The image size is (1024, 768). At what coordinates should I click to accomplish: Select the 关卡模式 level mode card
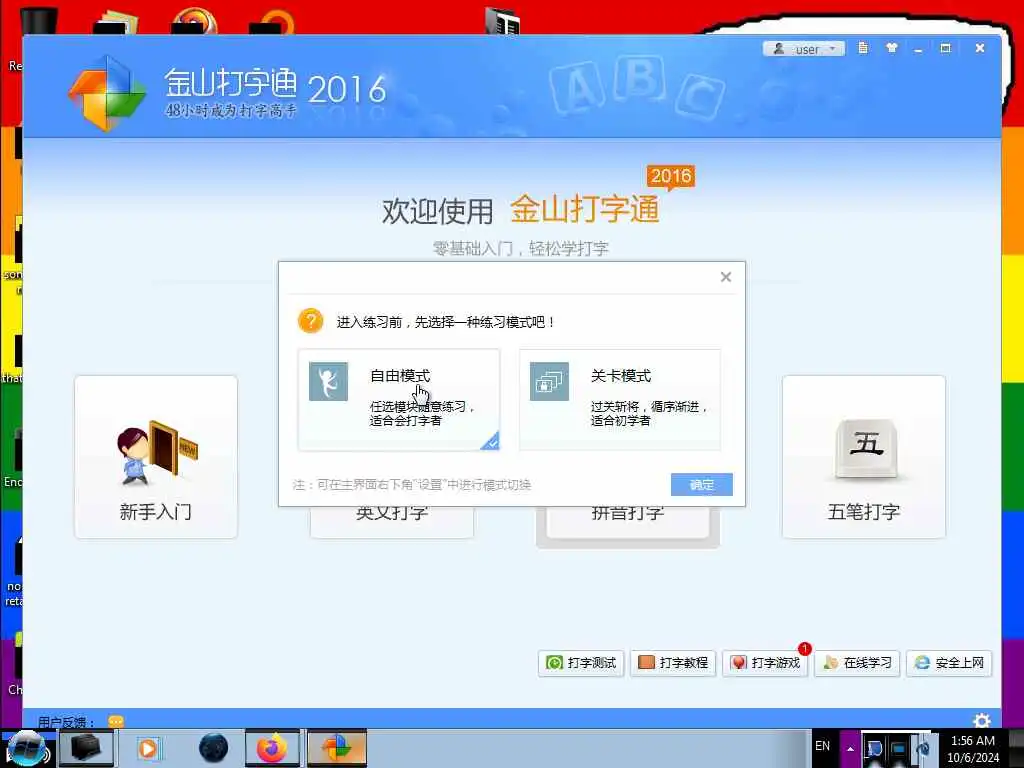[620, 400]
